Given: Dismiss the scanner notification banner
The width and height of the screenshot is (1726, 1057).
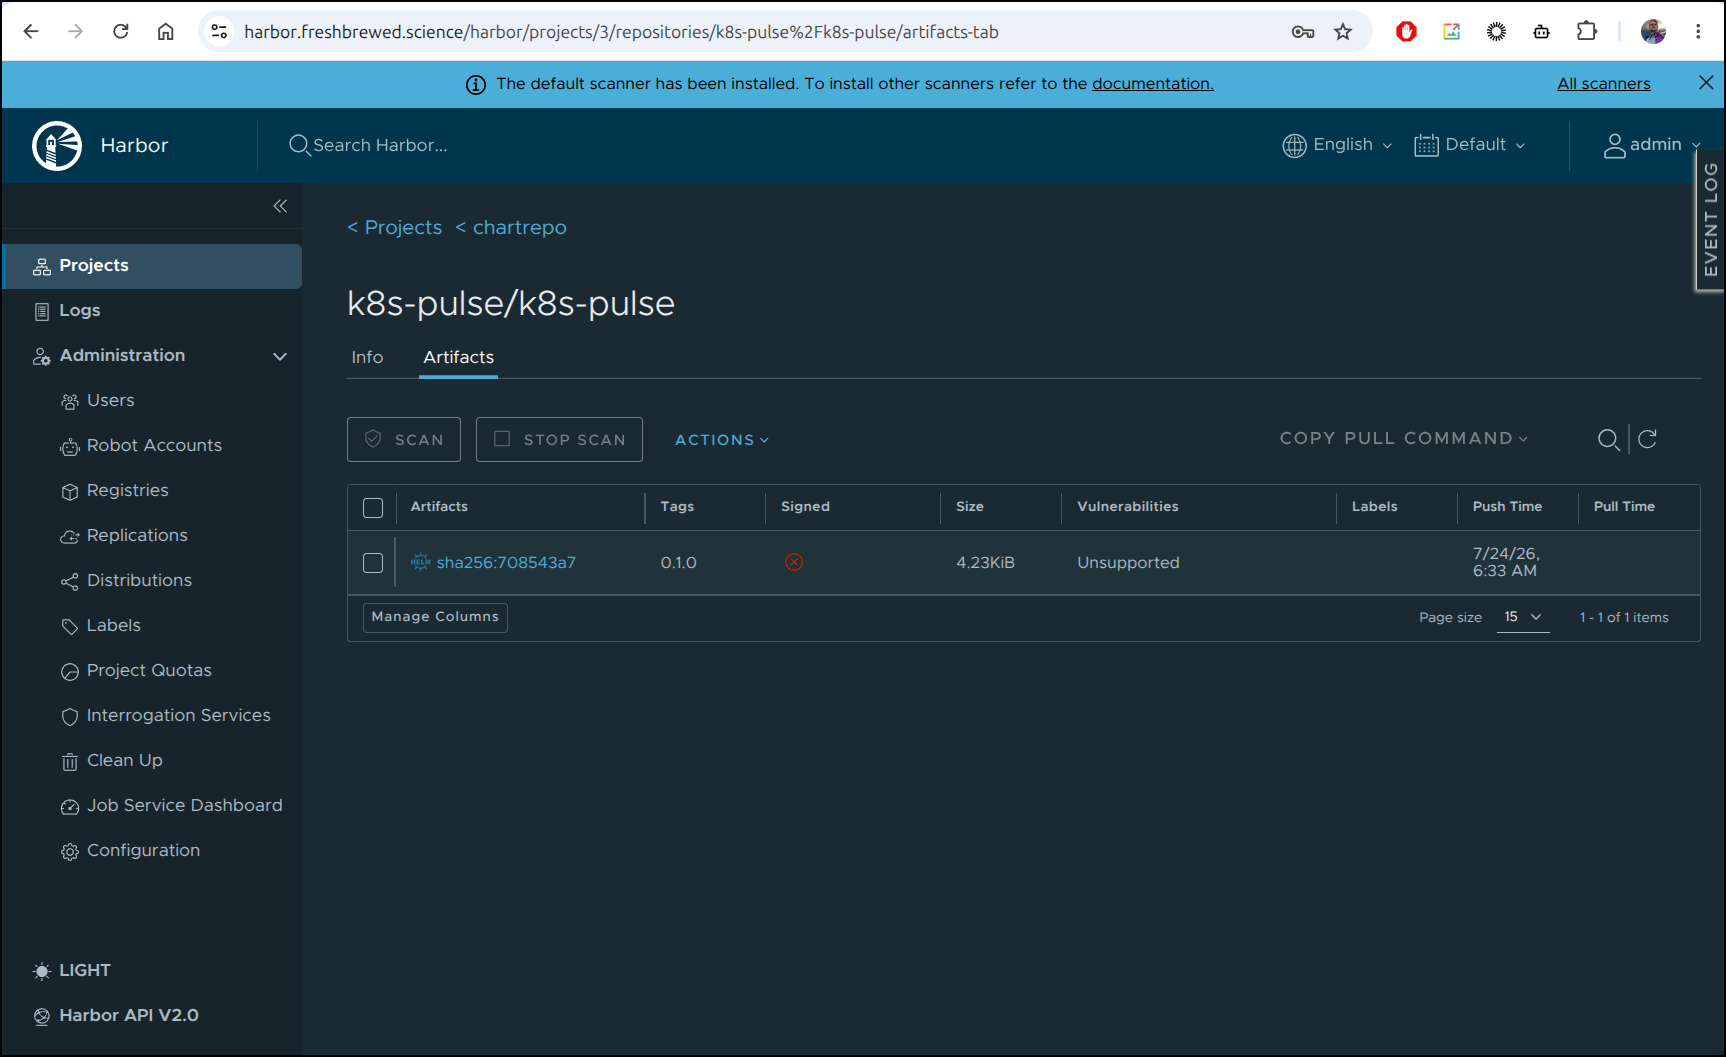Looking at the screenshot, I should point(1706,83).
